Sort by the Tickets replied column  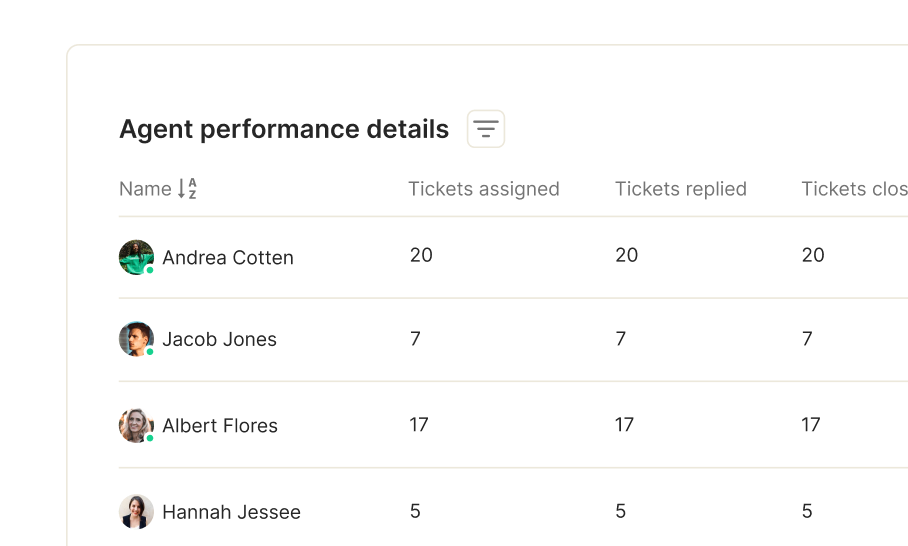point(680,189)
